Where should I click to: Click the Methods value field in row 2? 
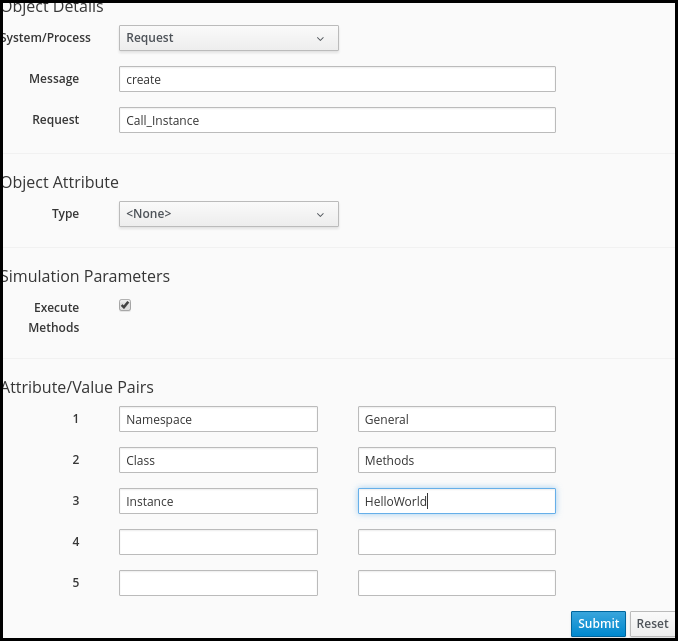click(457, 460)
